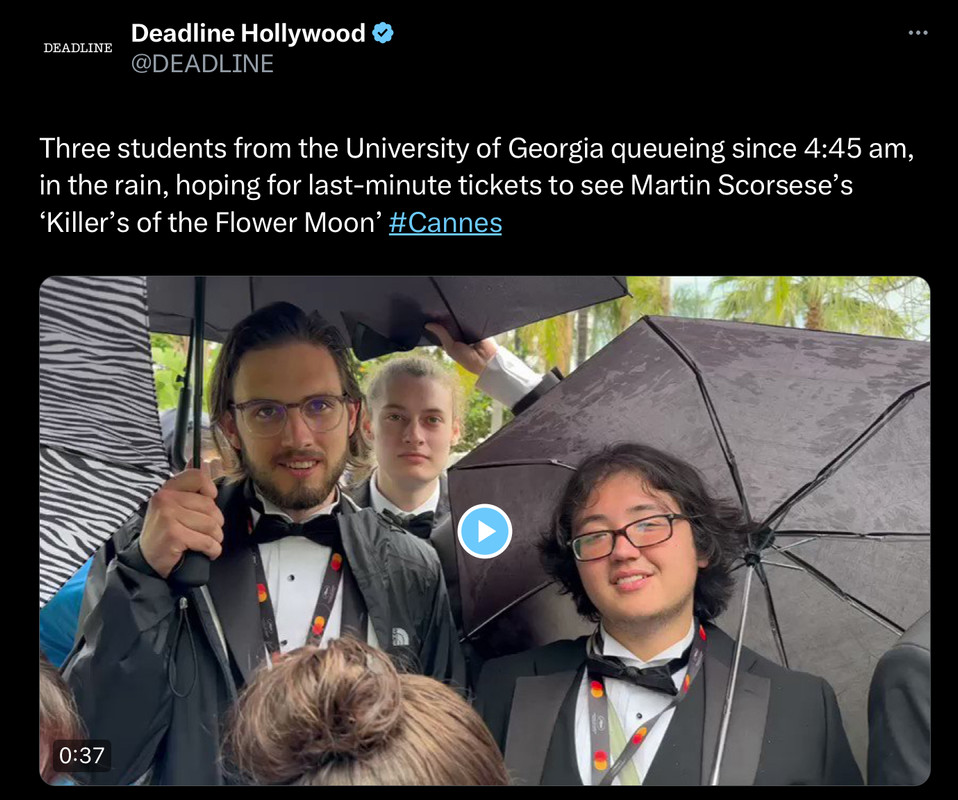Click the hand holding the umbrella handle
This screenshot has width=958, height=800.
[180, 519]
